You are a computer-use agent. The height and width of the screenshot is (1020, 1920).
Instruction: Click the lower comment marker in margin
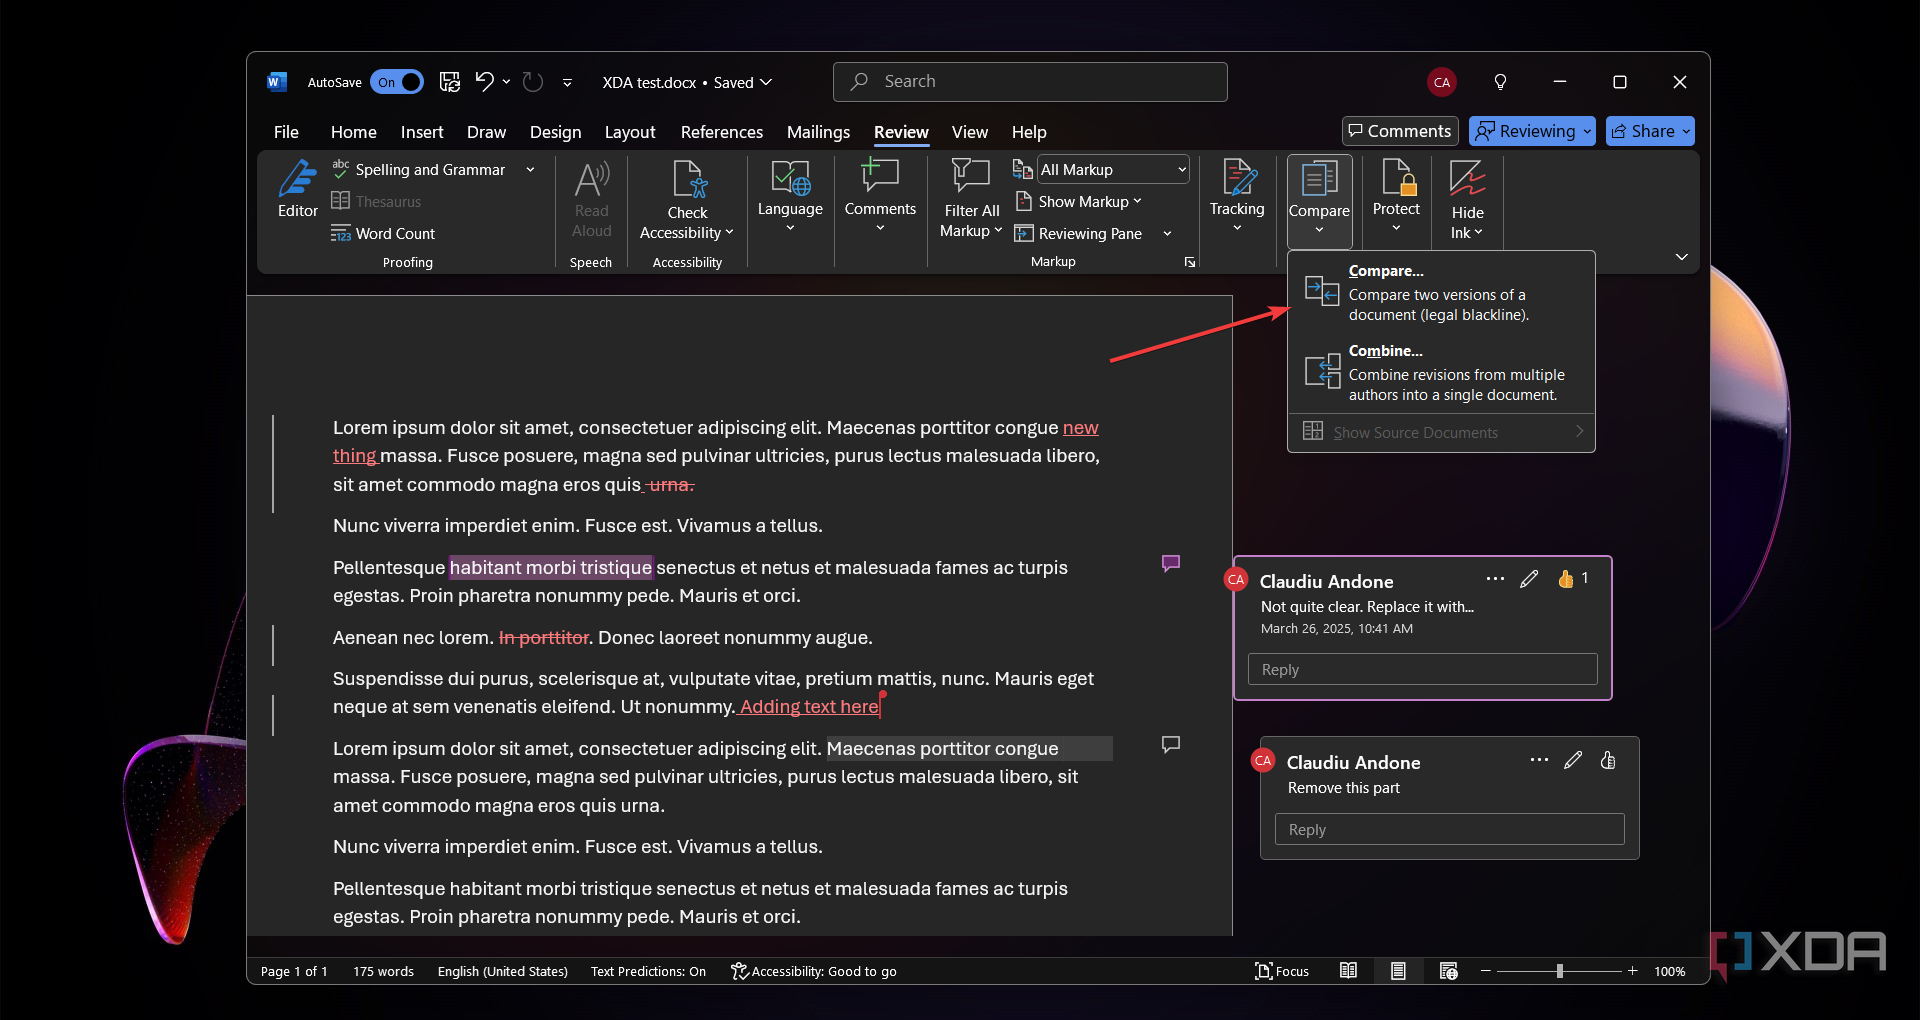(1171, 744)
